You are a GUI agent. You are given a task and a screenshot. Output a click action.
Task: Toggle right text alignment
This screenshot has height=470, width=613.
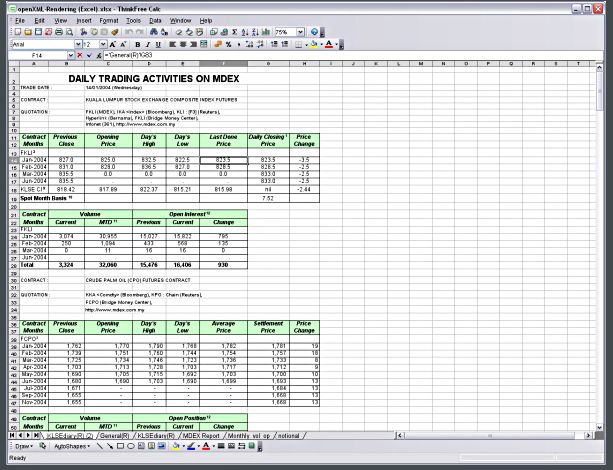tap(193, 45)
